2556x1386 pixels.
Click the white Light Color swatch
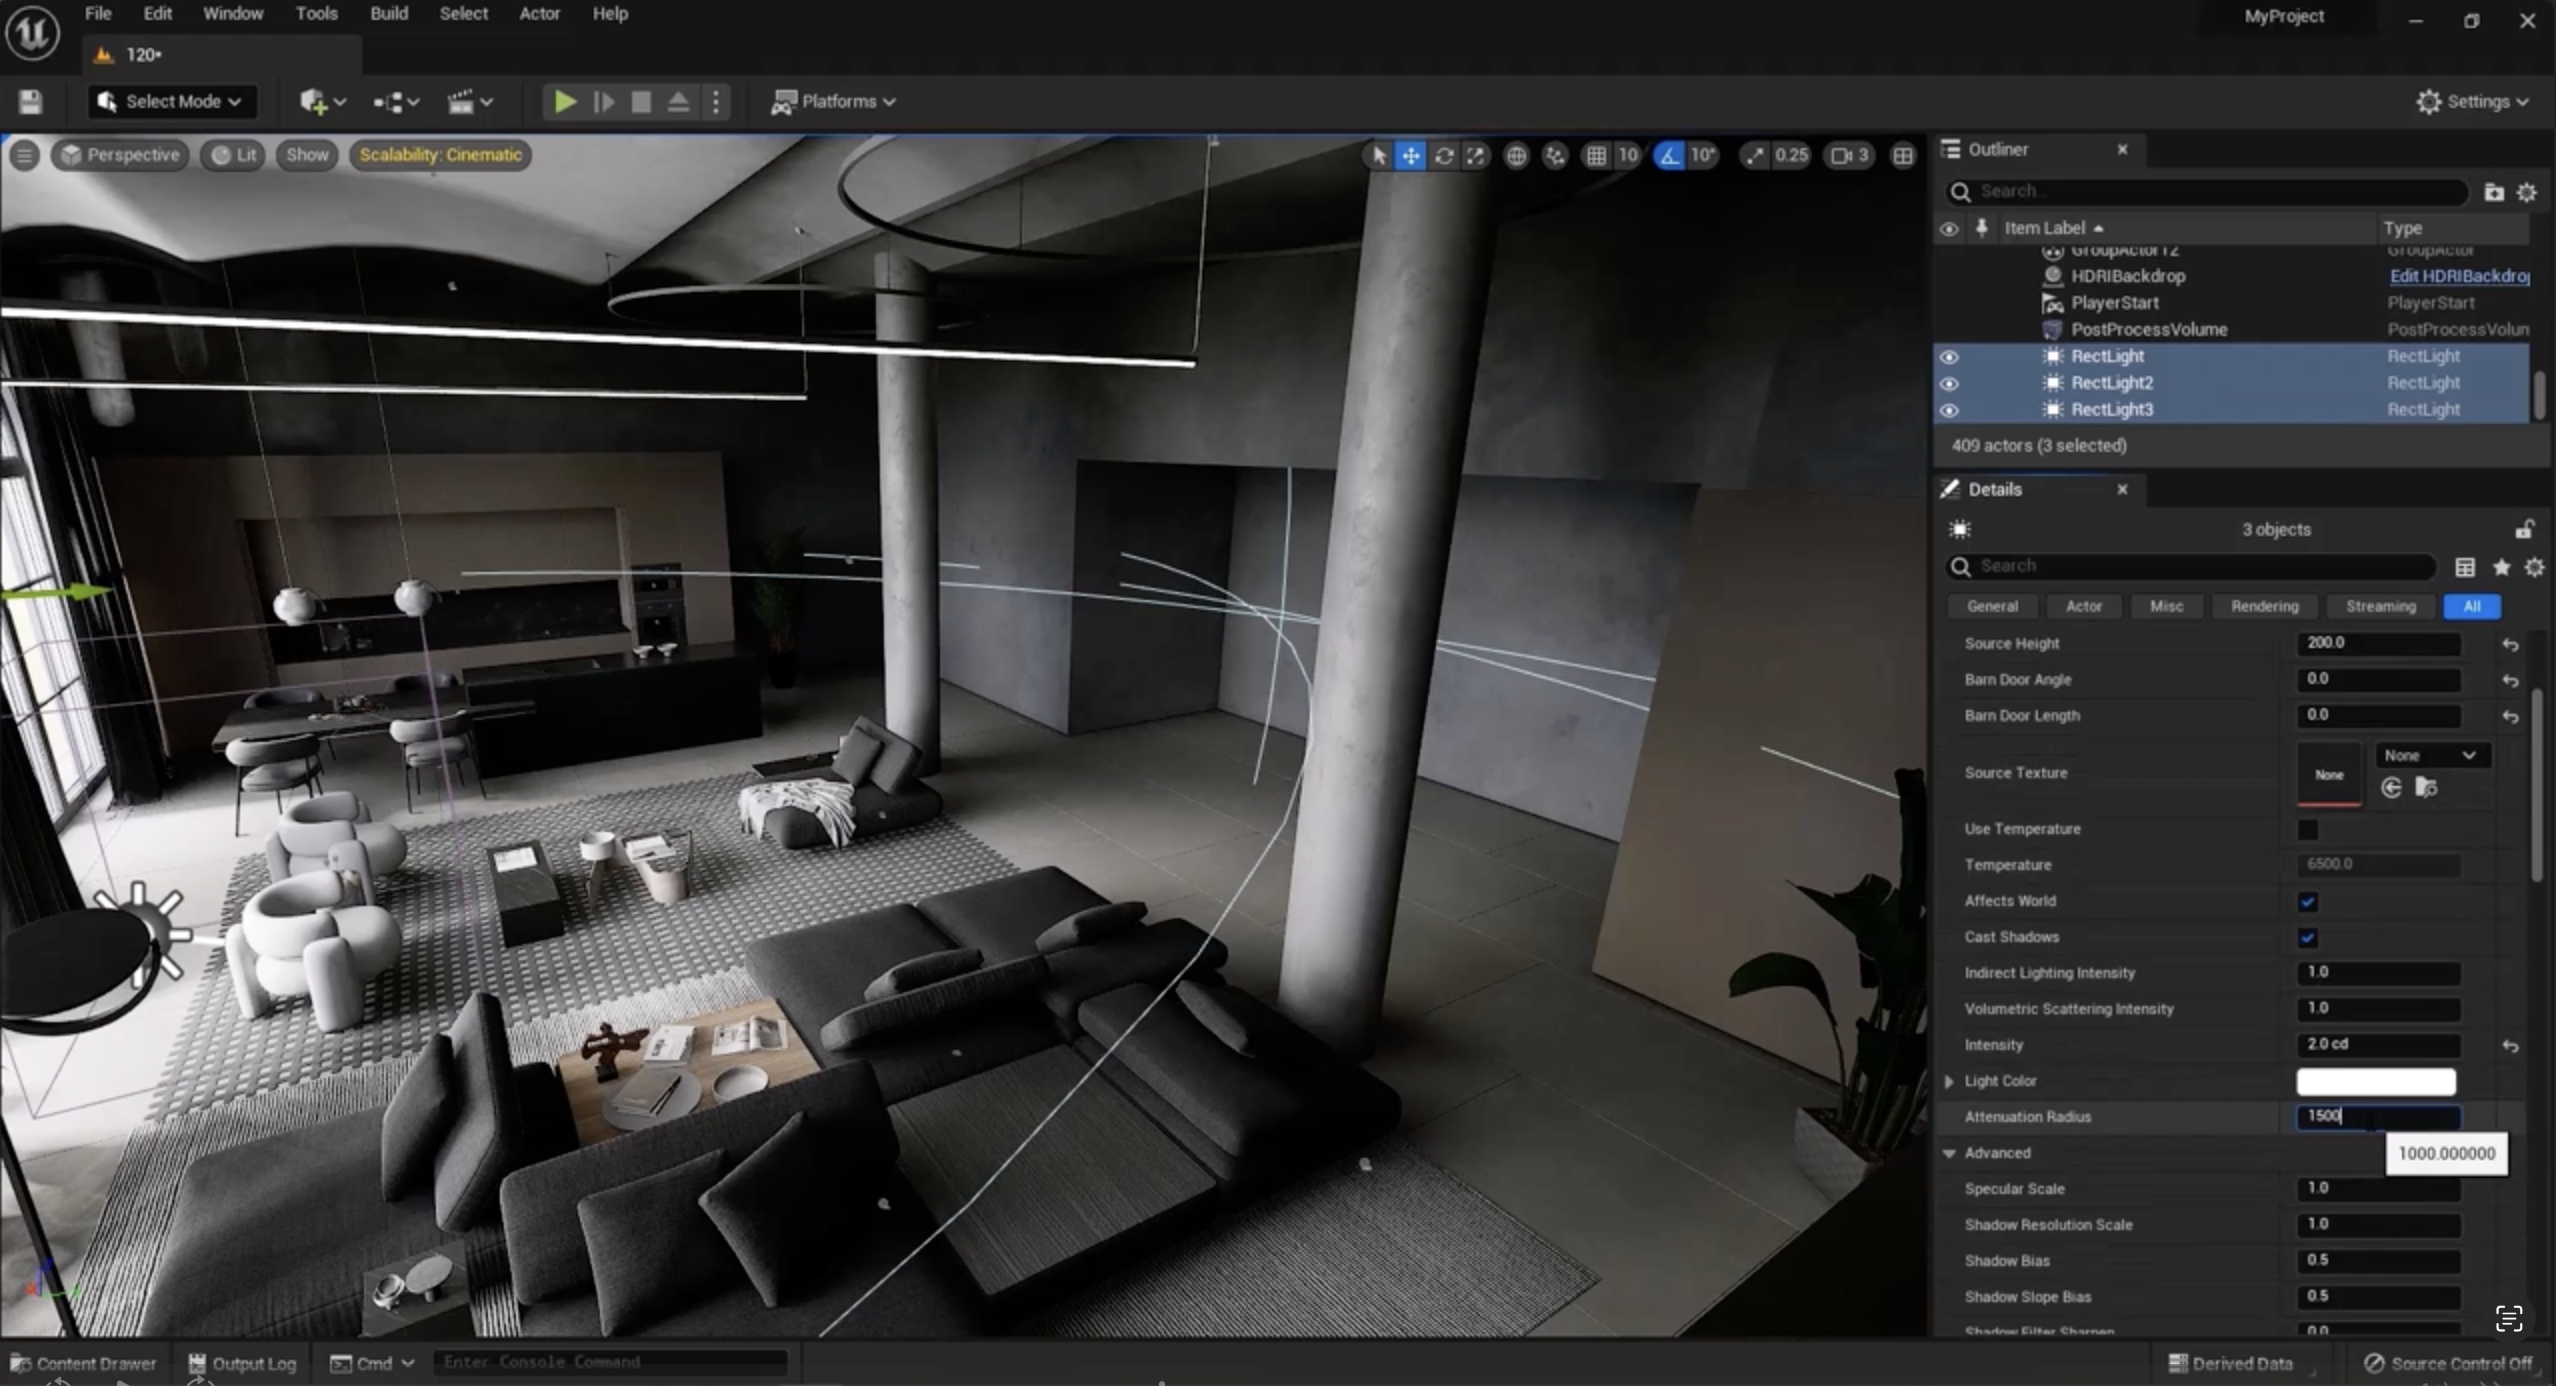(2375, 1081)
